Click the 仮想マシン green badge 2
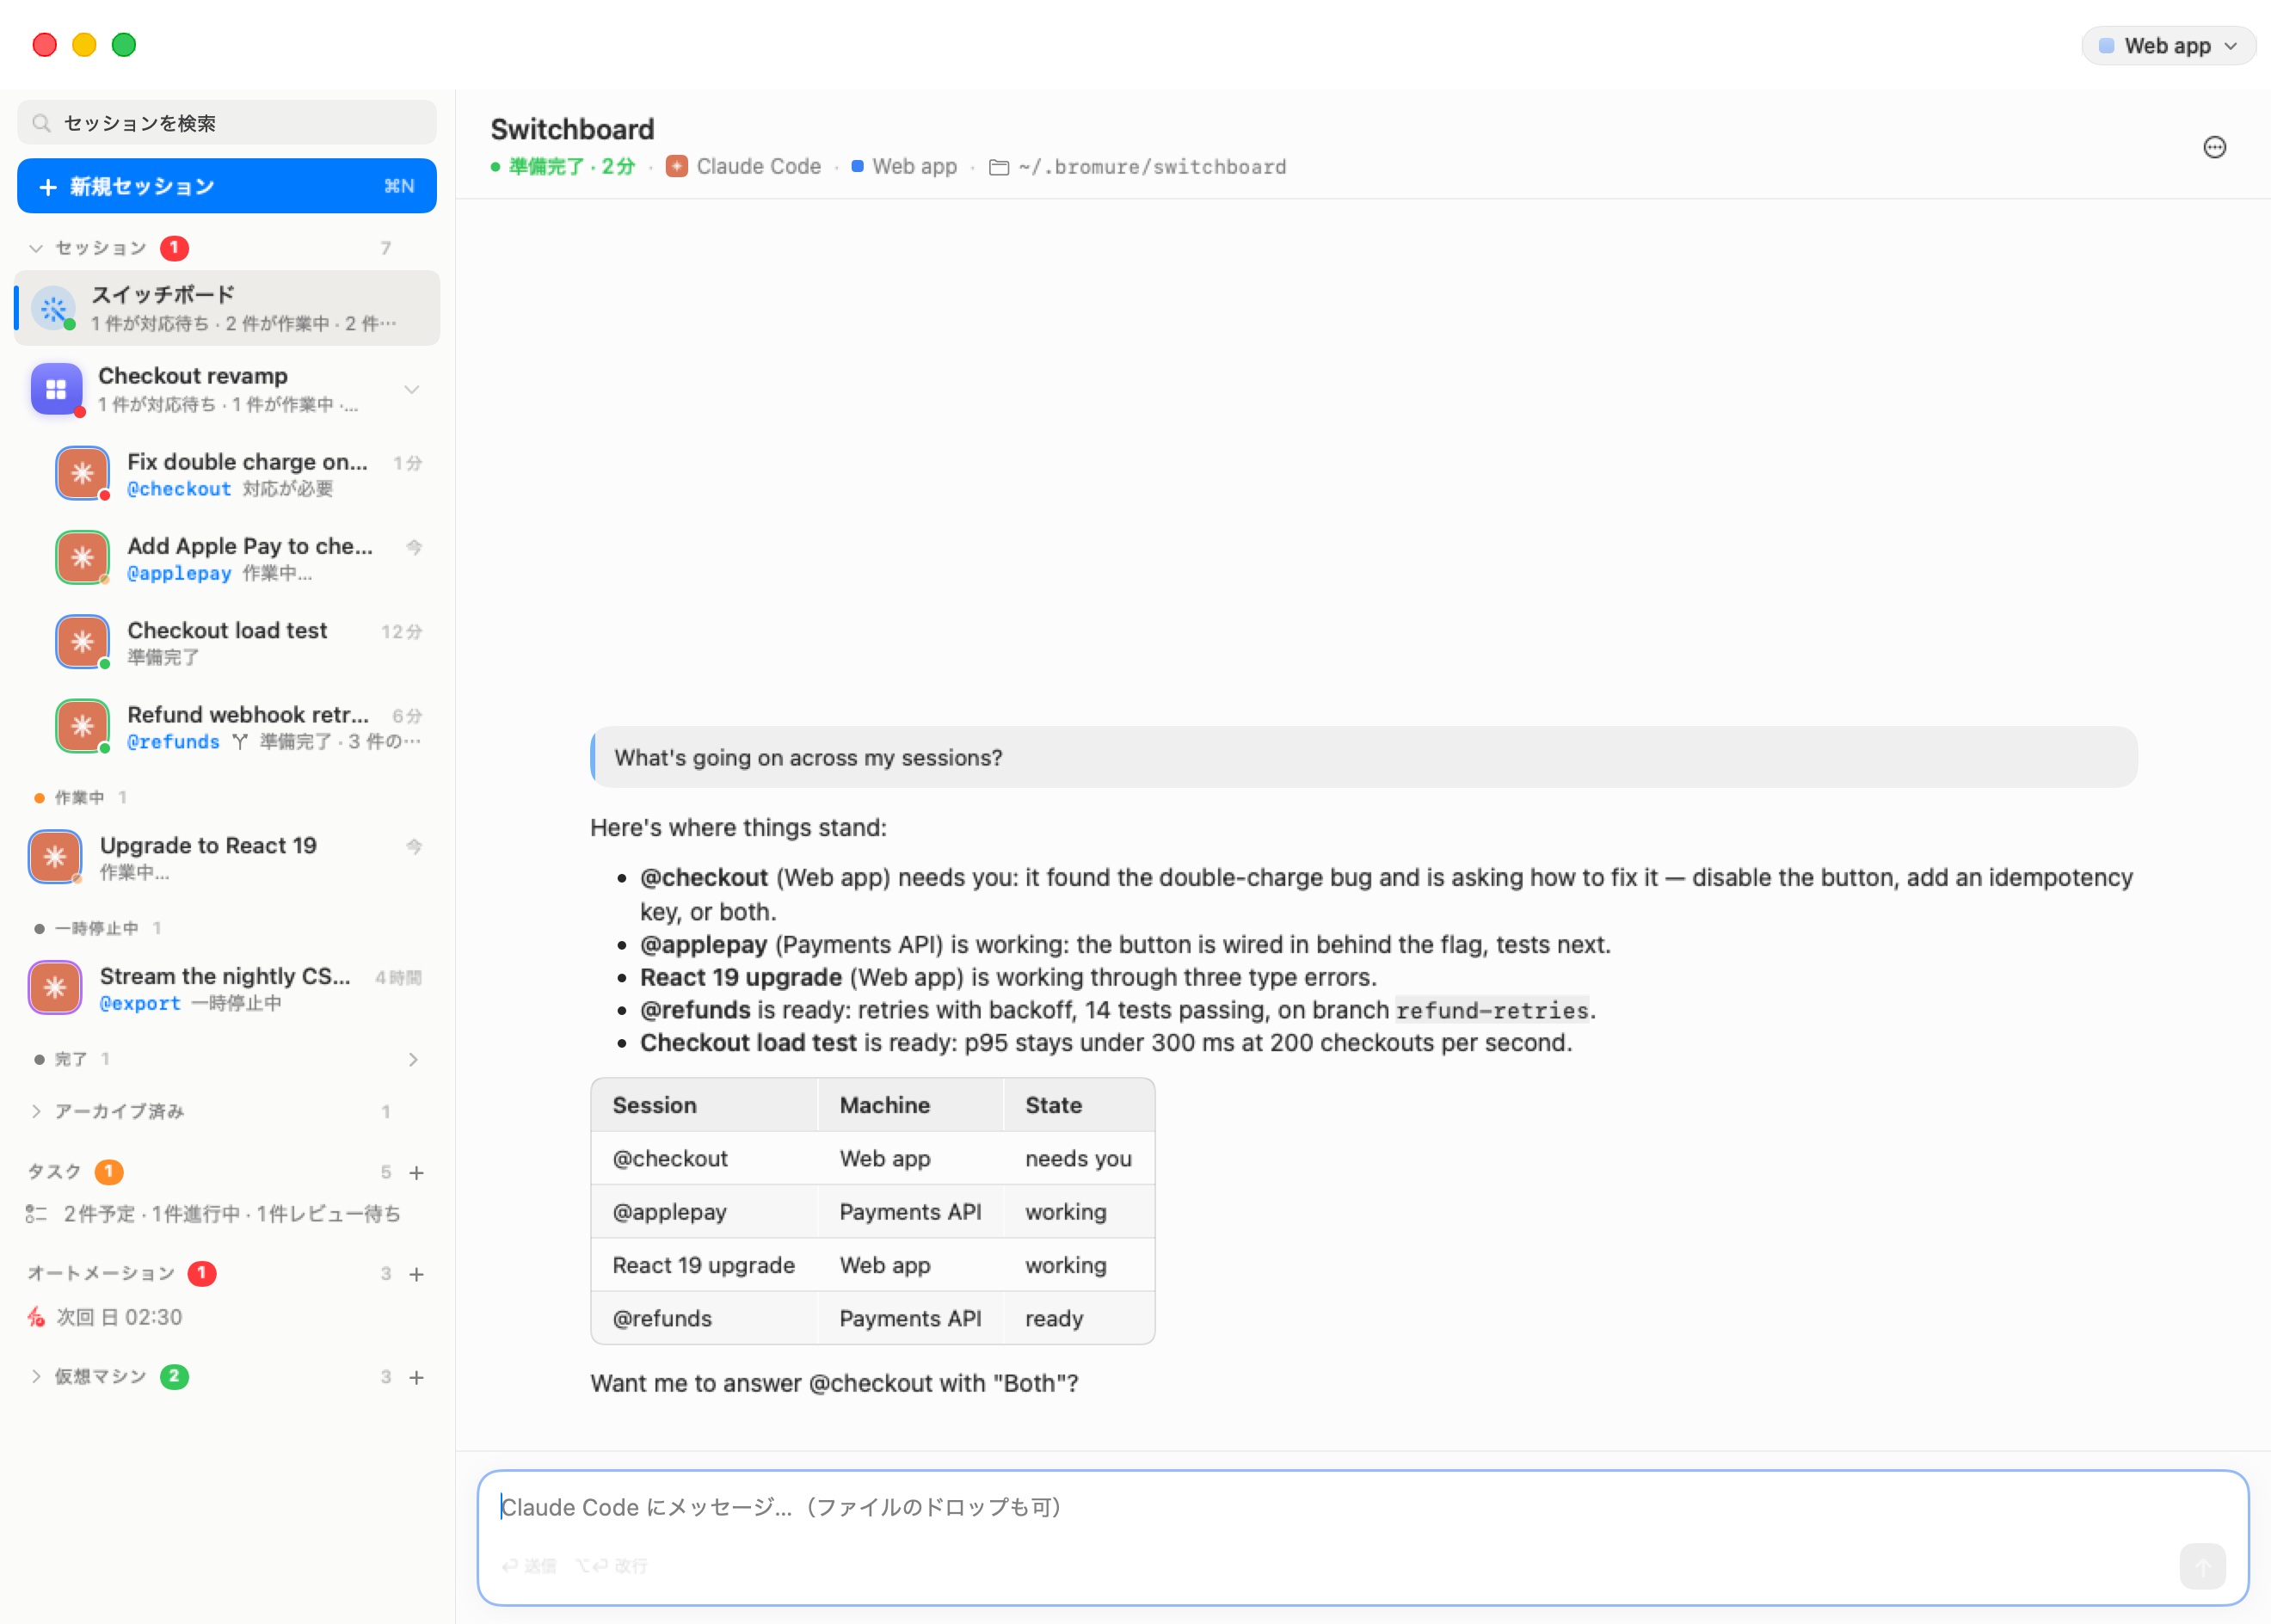The width and height of the screenshot is (2271, 1624). click(x=174, y=1376)
